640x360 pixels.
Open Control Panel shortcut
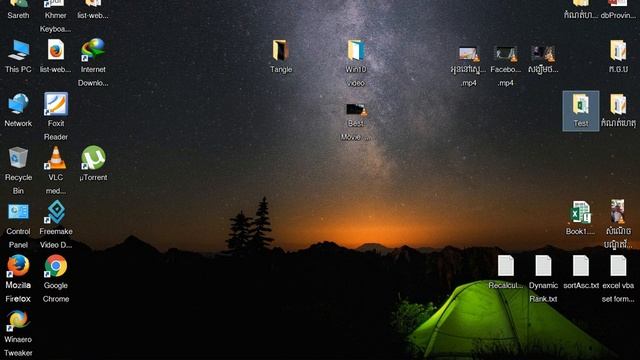(18, 225)
